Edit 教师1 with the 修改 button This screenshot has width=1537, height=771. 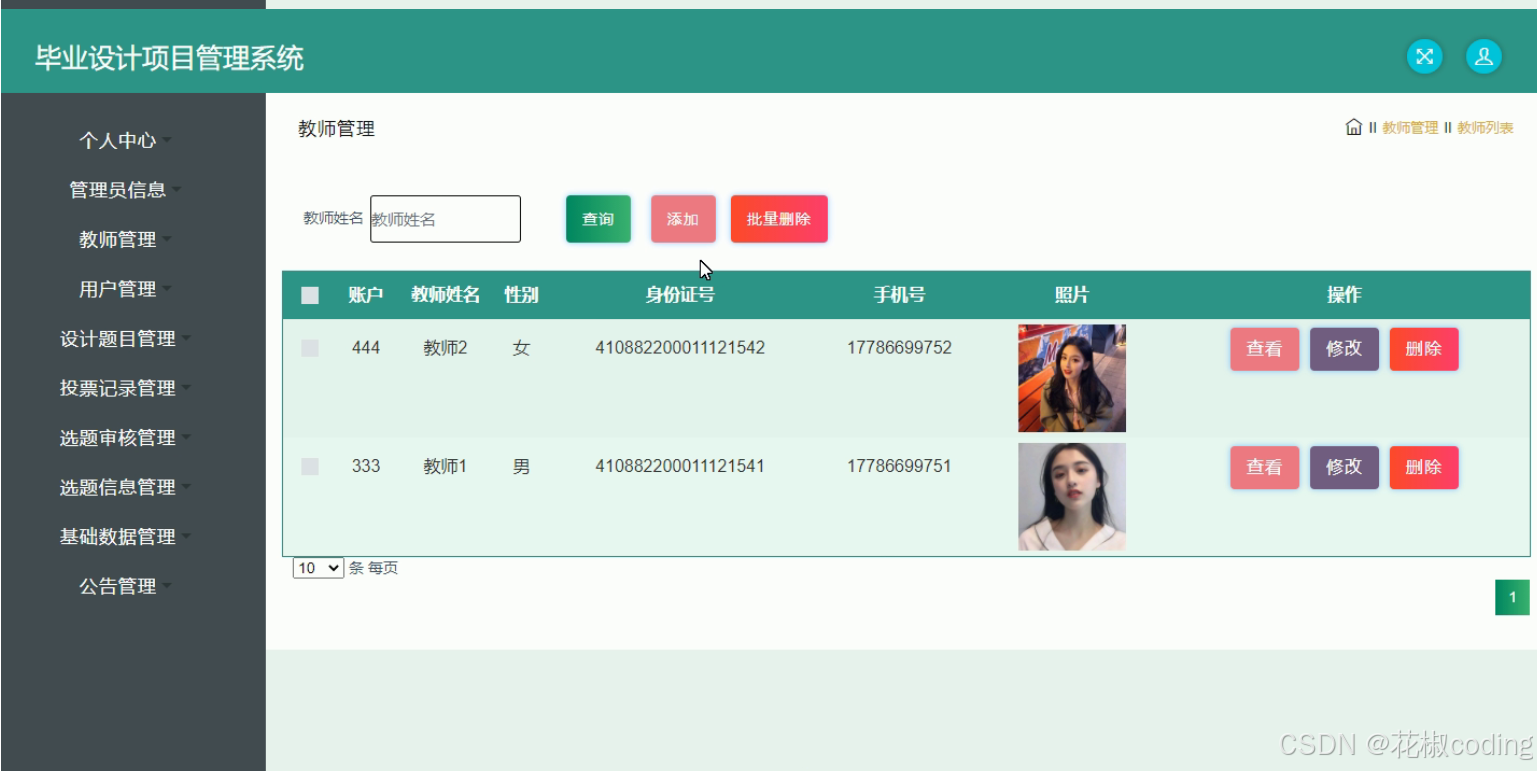tap(1344, 467)
